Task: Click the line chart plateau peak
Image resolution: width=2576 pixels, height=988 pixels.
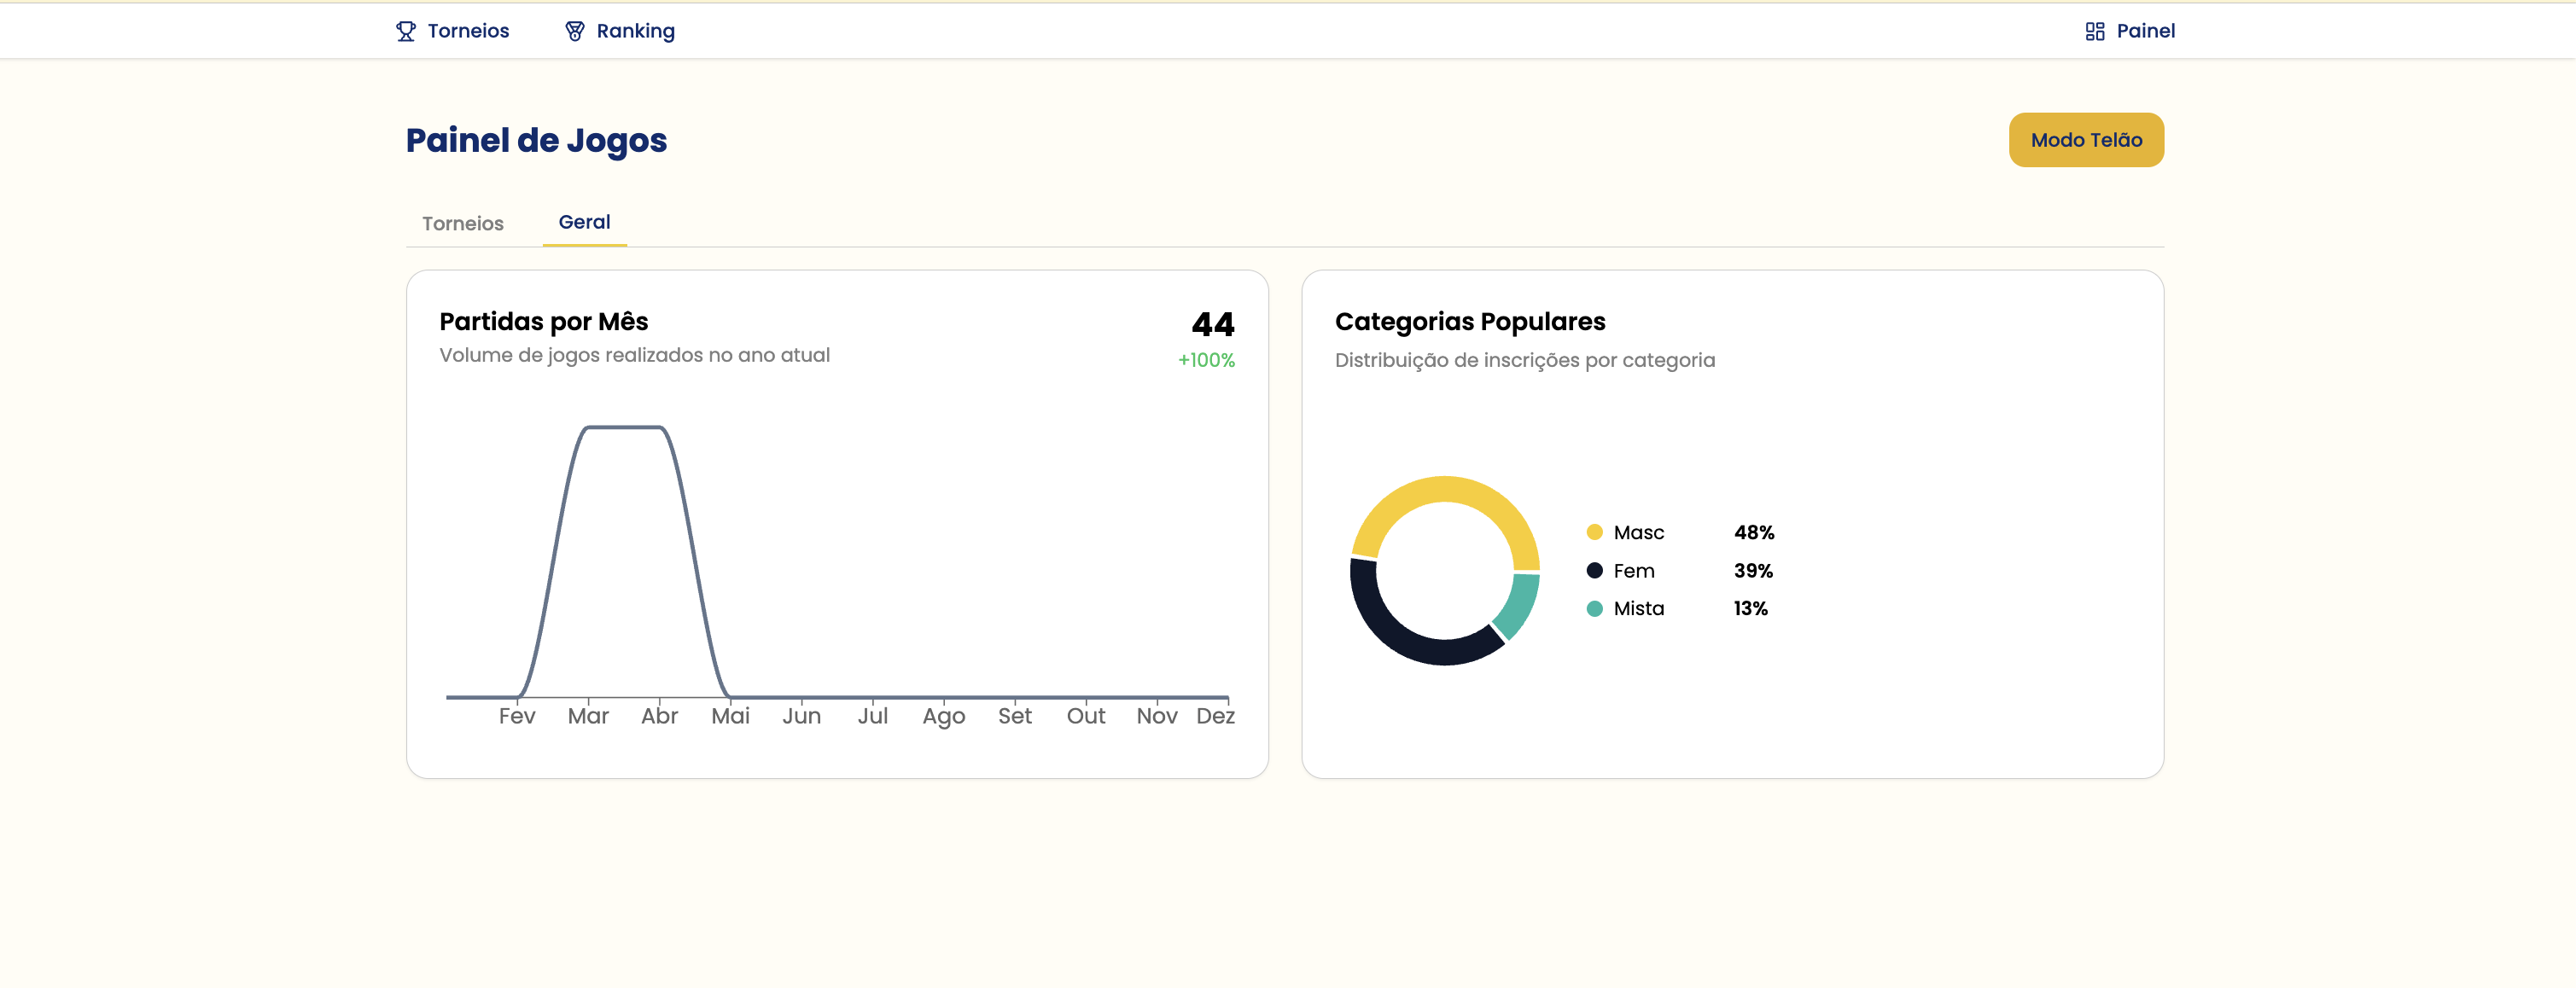Action: pyautogui.click(x=624, y=428)
